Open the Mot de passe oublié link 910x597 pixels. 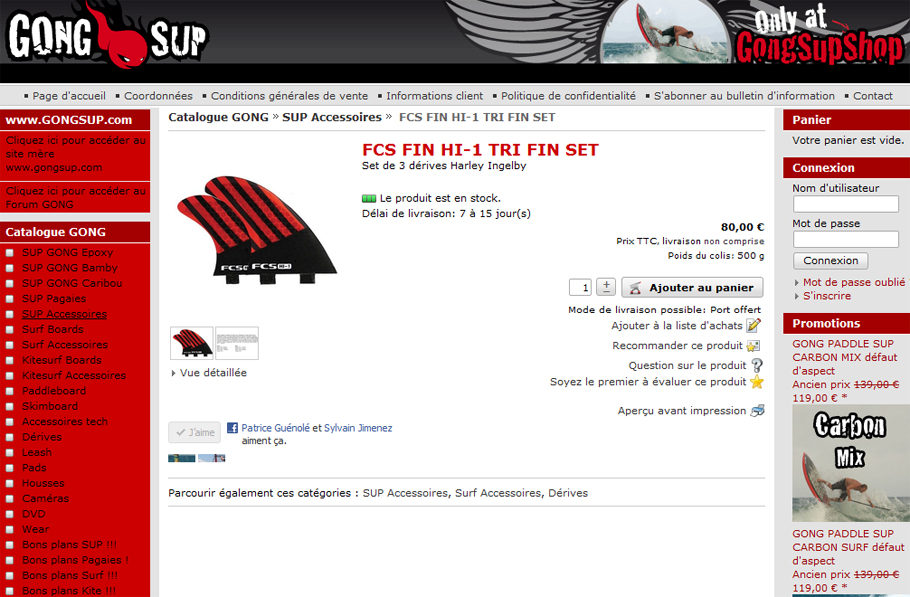click(854, 282)
